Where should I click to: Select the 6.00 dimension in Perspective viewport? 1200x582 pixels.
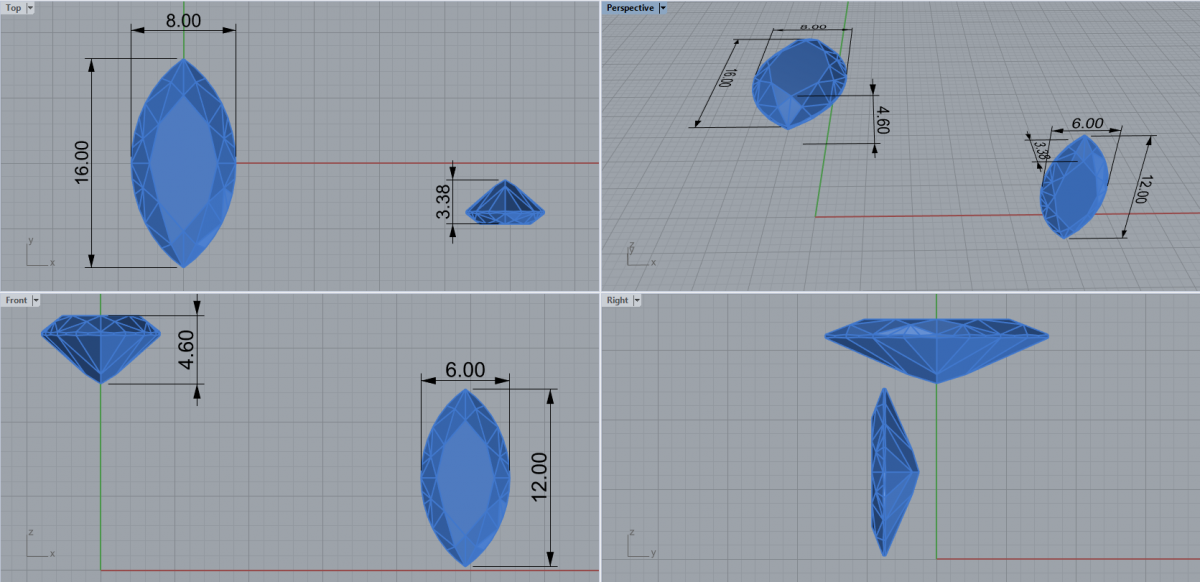coord(1087,123)
